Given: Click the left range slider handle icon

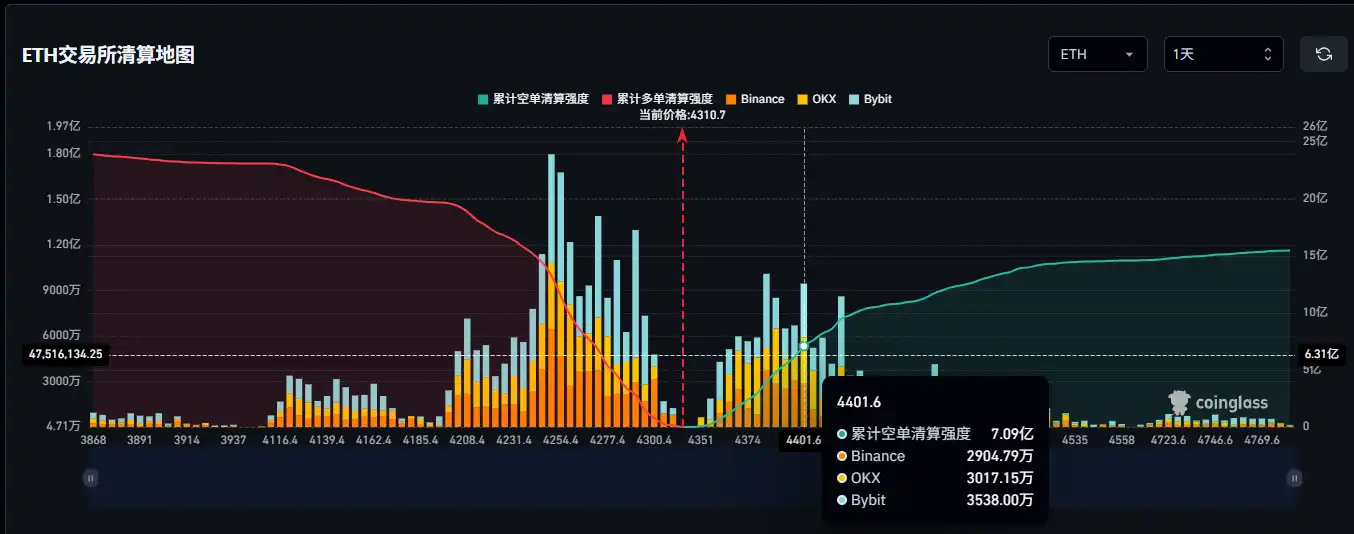Looking at the screenshot, I should (x=91, y=478).
